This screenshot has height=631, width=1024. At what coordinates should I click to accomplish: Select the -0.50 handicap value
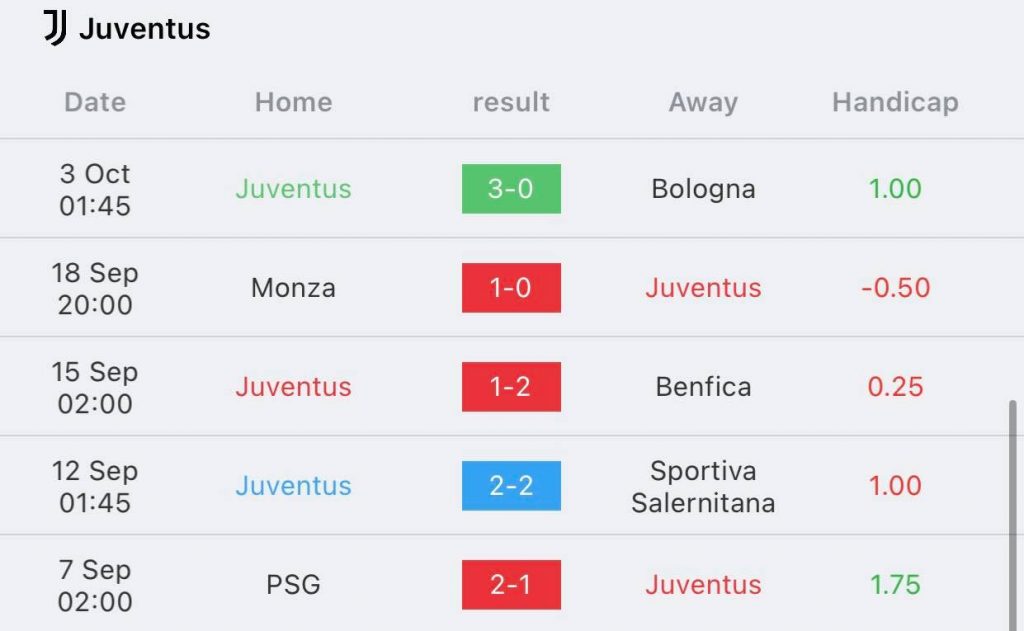click(x=895, y=287)
